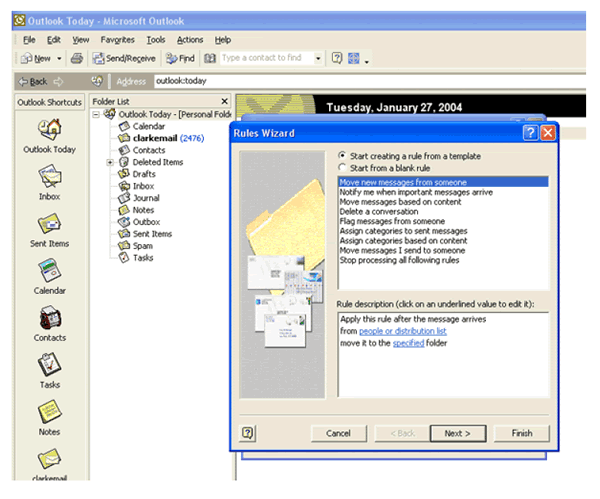Click the people or distribution list link

[403, 331]
